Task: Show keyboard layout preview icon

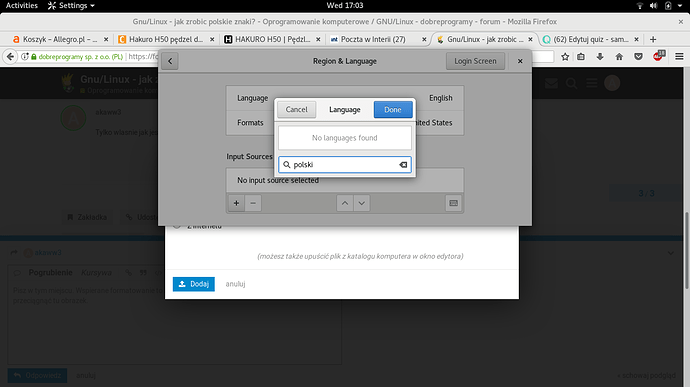Action: coord(453,203)
